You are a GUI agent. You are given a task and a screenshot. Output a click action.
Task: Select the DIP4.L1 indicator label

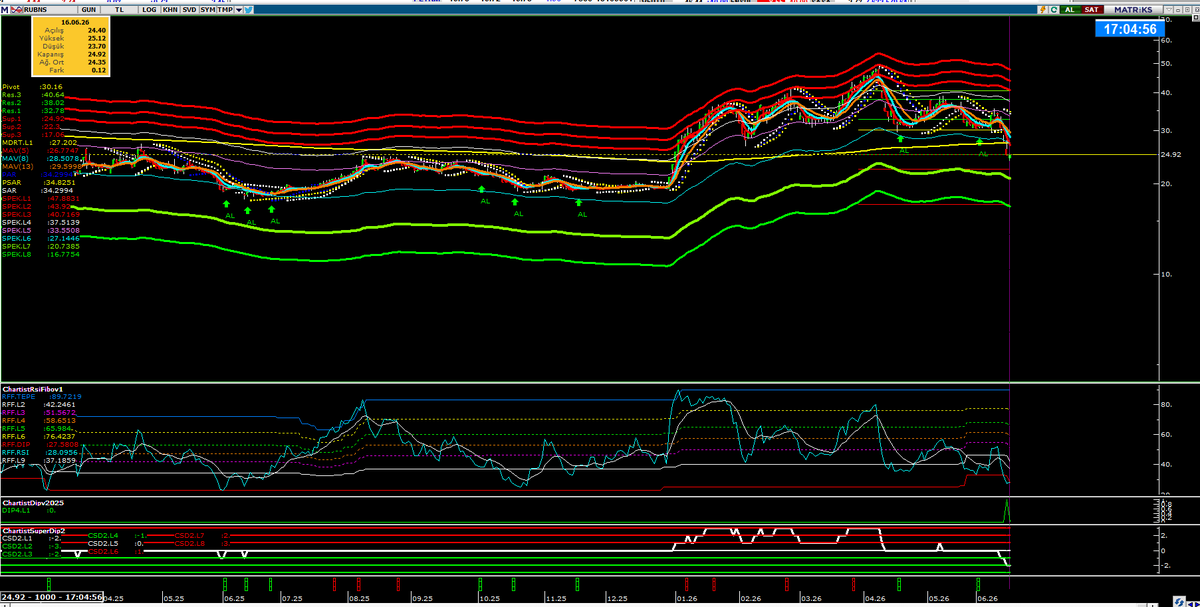tap(29, 511)
